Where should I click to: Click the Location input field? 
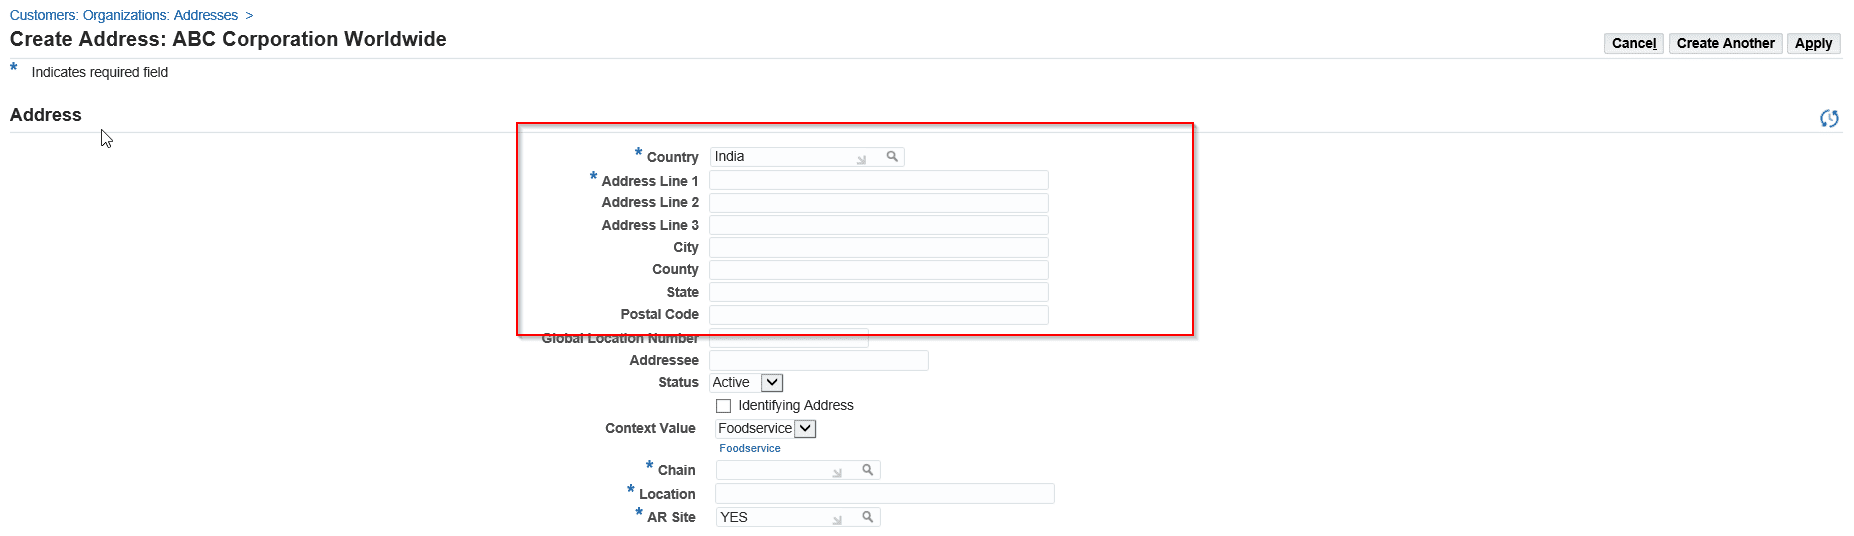click(x=885, y=493)
